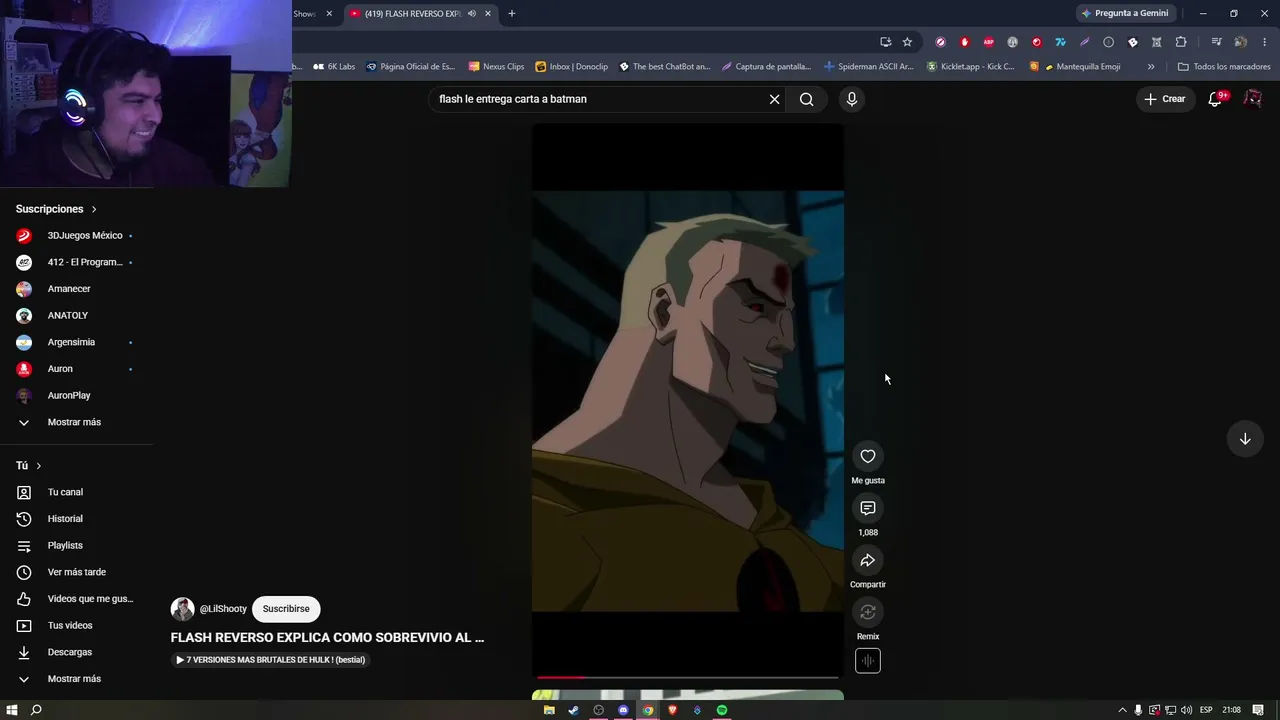Screen dimensions: 1280x720
Task: Open the @LilShooty channel link
Action: [223, 609]
